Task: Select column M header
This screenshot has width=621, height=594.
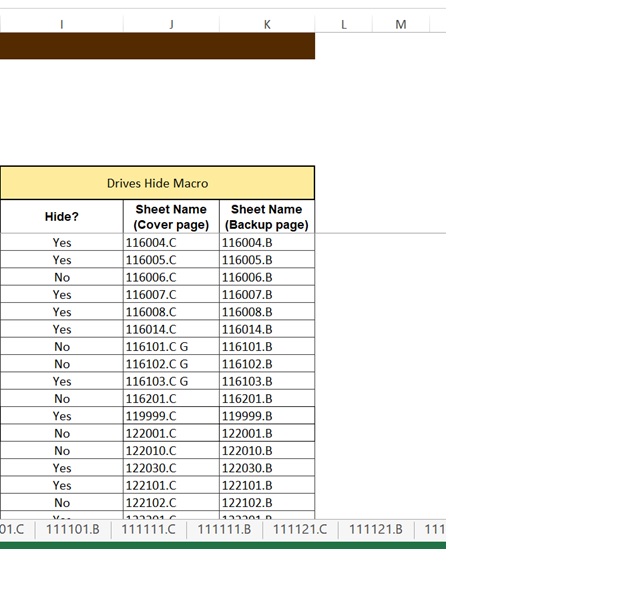Action: 401,25
